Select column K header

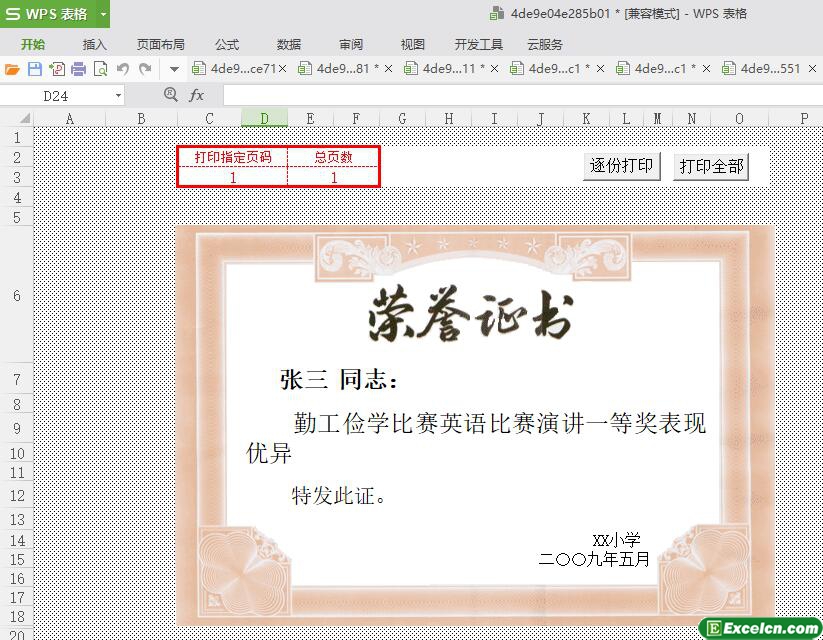[x=586, y=119]
